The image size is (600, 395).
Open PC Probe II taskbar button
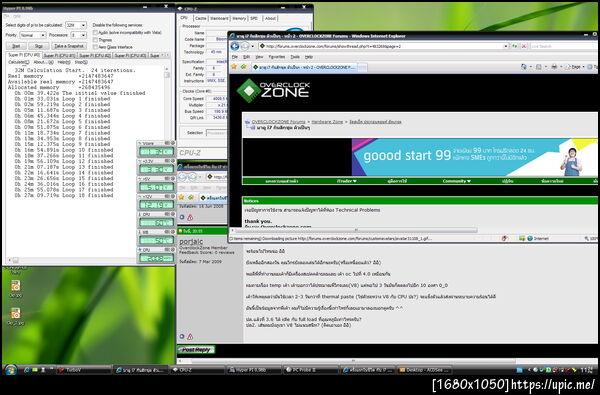point(311,370)
